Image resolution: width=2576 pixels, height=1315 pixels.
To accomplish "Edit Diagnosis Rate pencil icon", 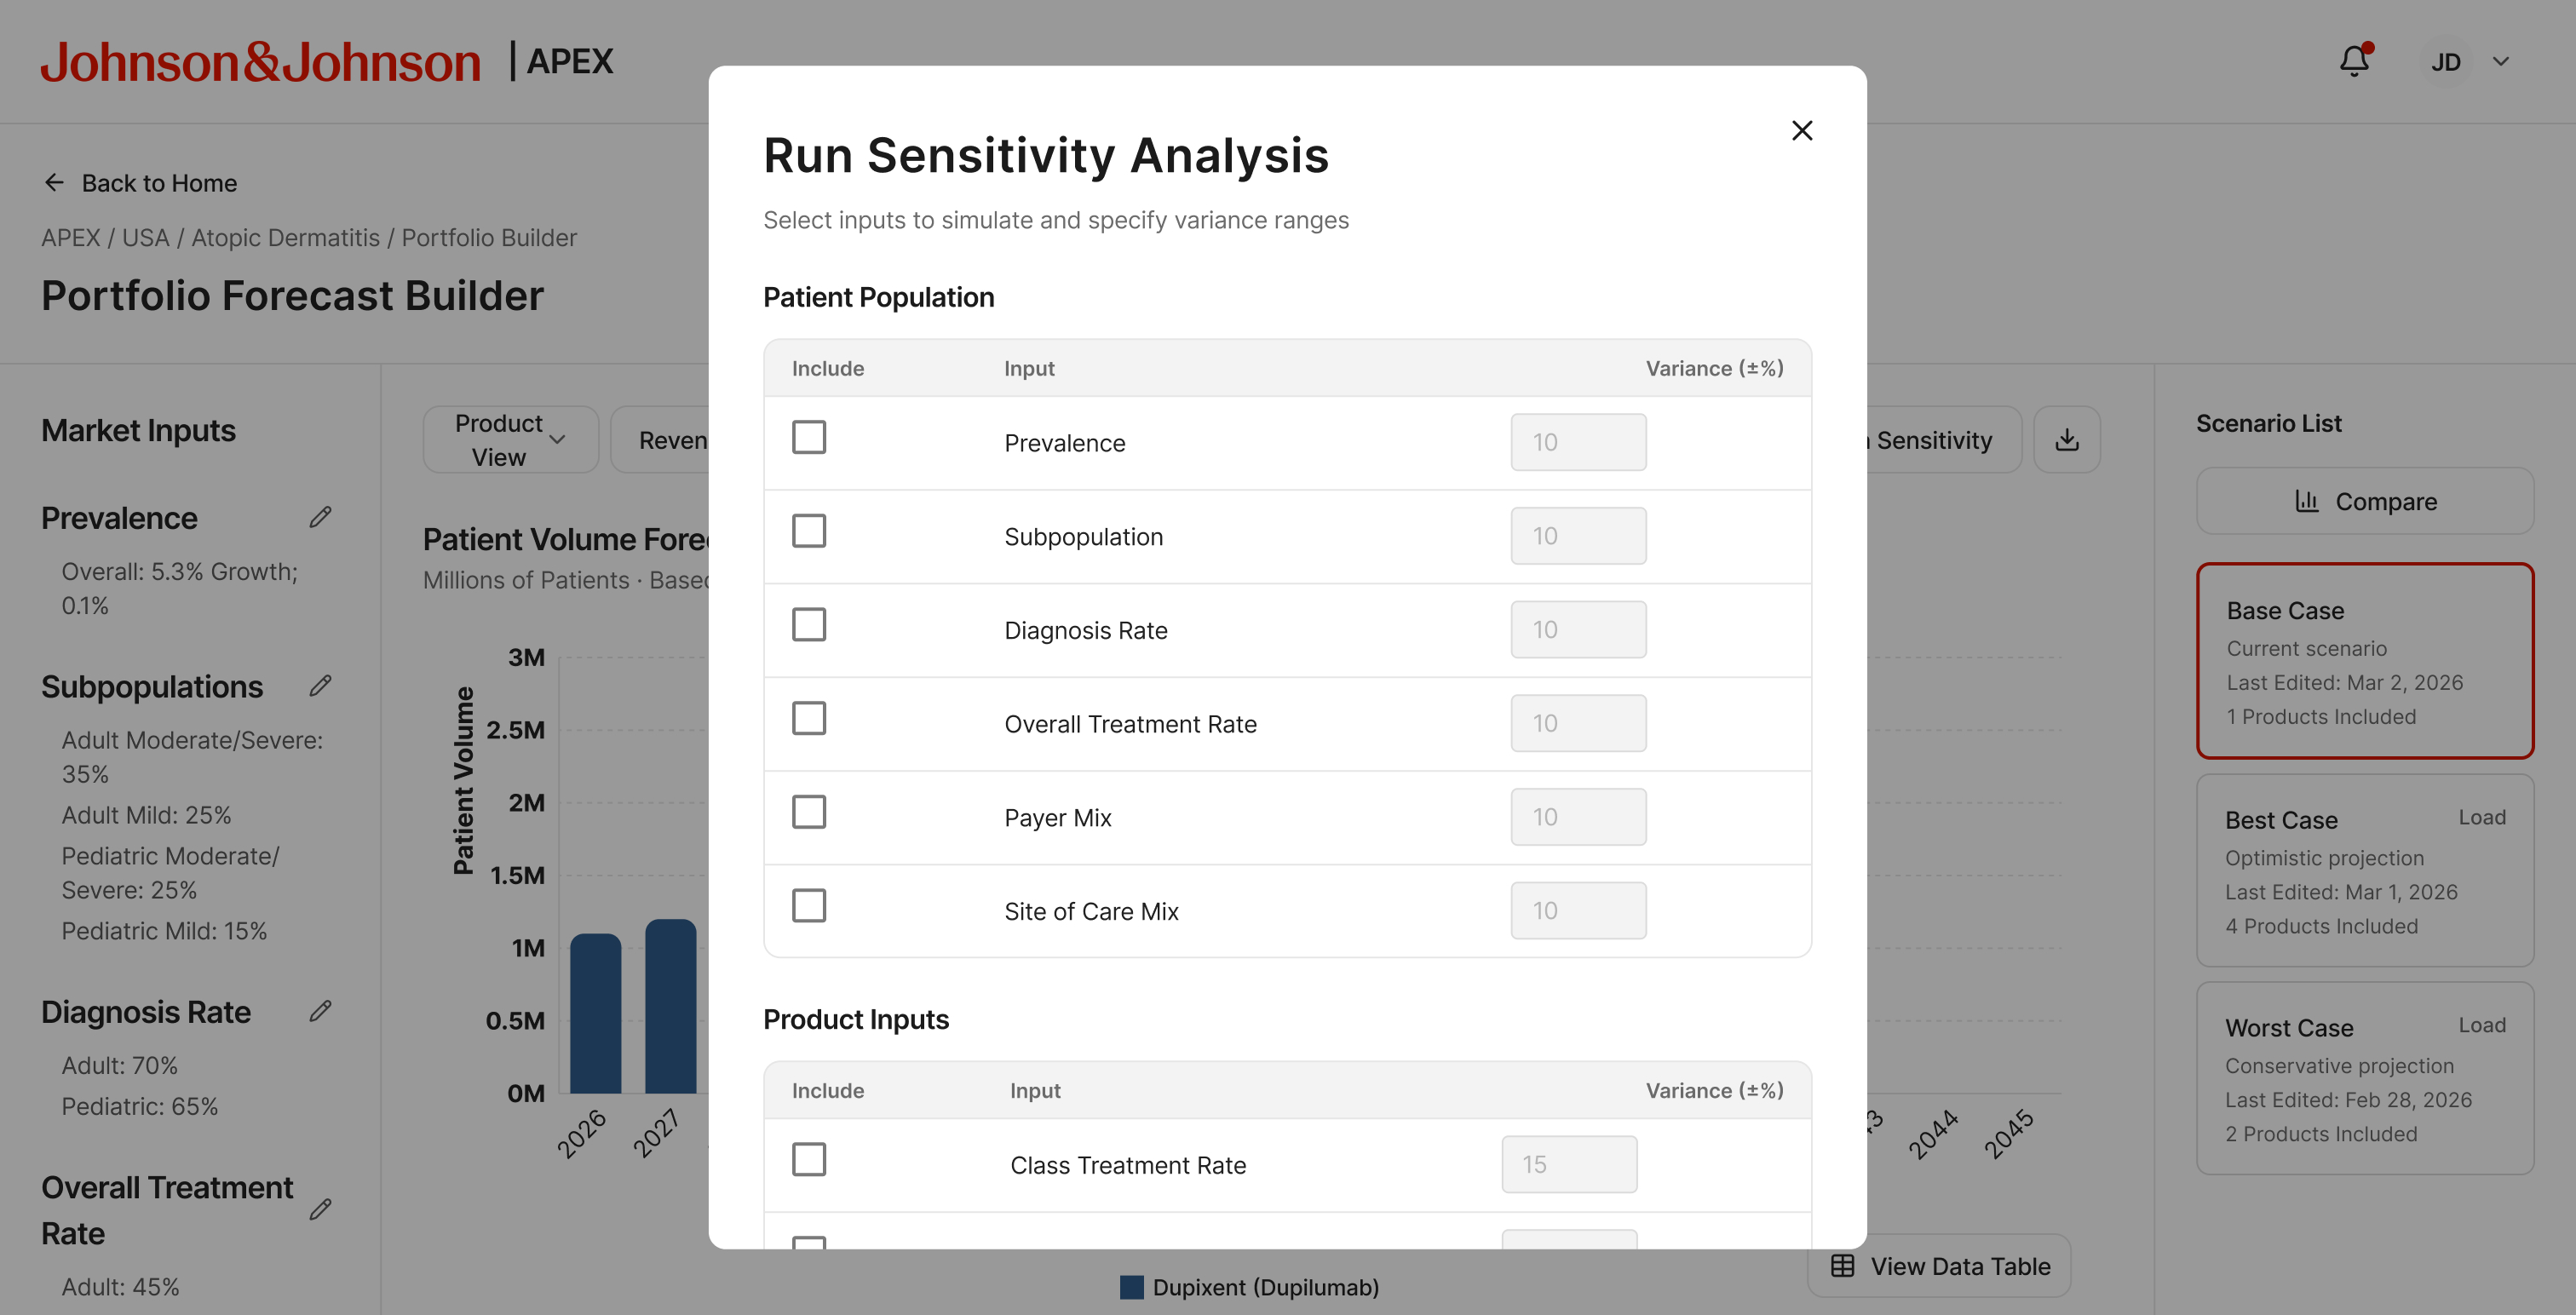I will click(320, 1011).
